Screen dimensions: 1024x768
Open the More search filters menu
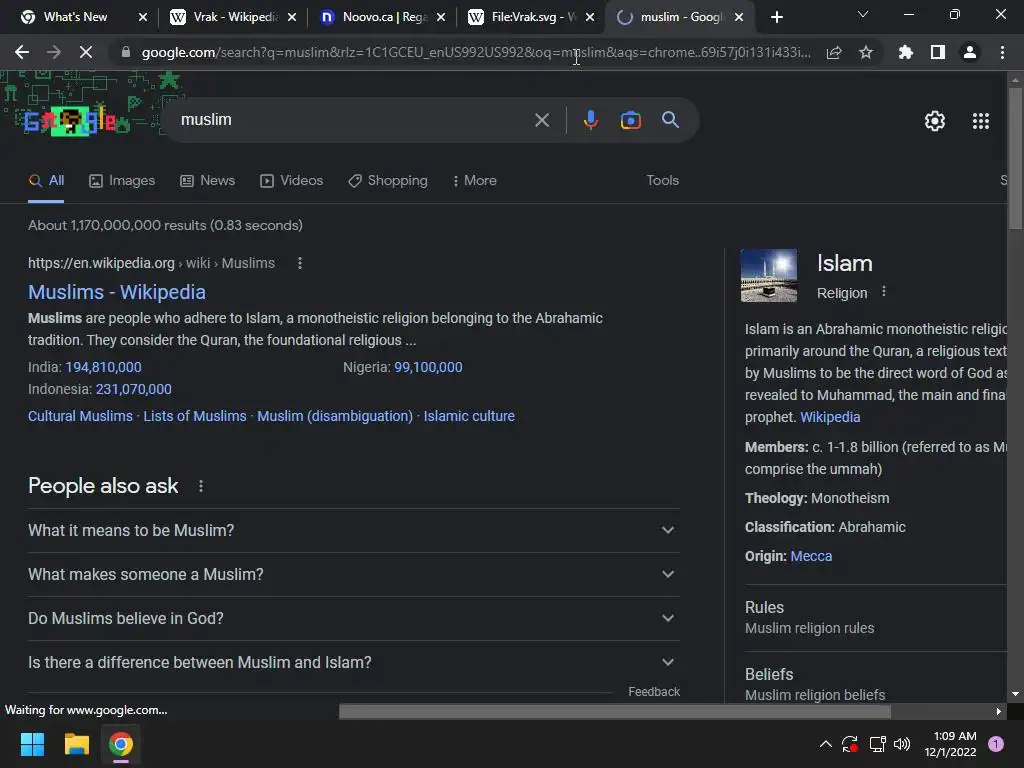tap(475, 181)
